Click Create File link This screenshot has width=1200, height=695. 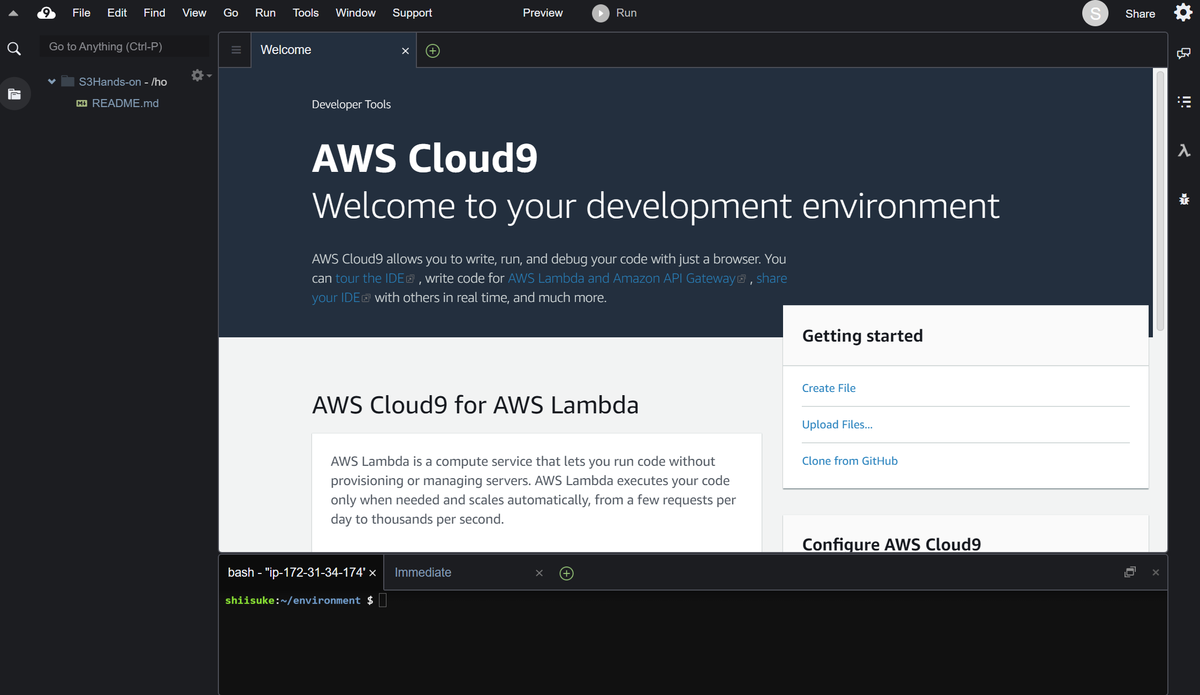(829, 388)
